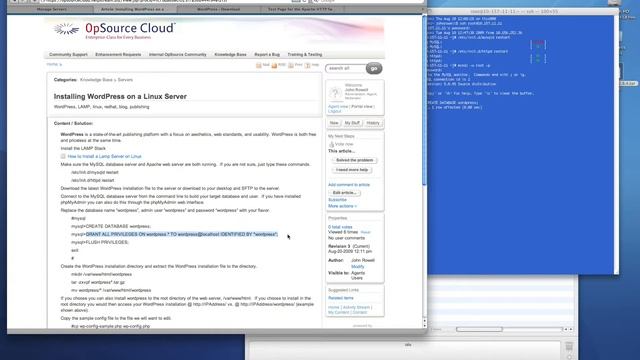Click the Help icon above the article
Screen dimensions: 640x360
click(x=307, y=65)
